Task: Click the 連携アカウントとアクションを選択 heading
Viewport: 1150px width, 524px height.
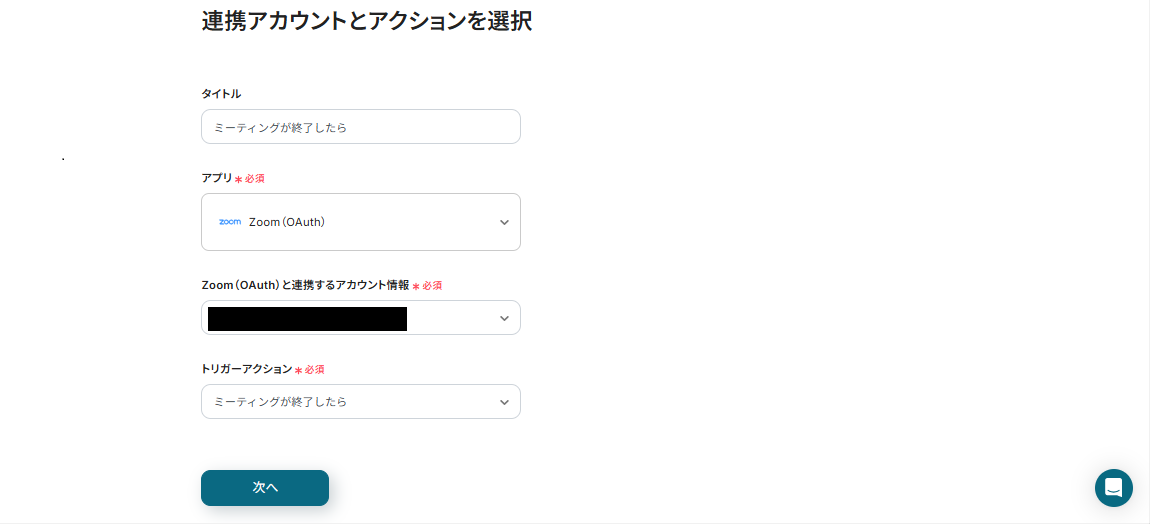Action: [366, 21]
